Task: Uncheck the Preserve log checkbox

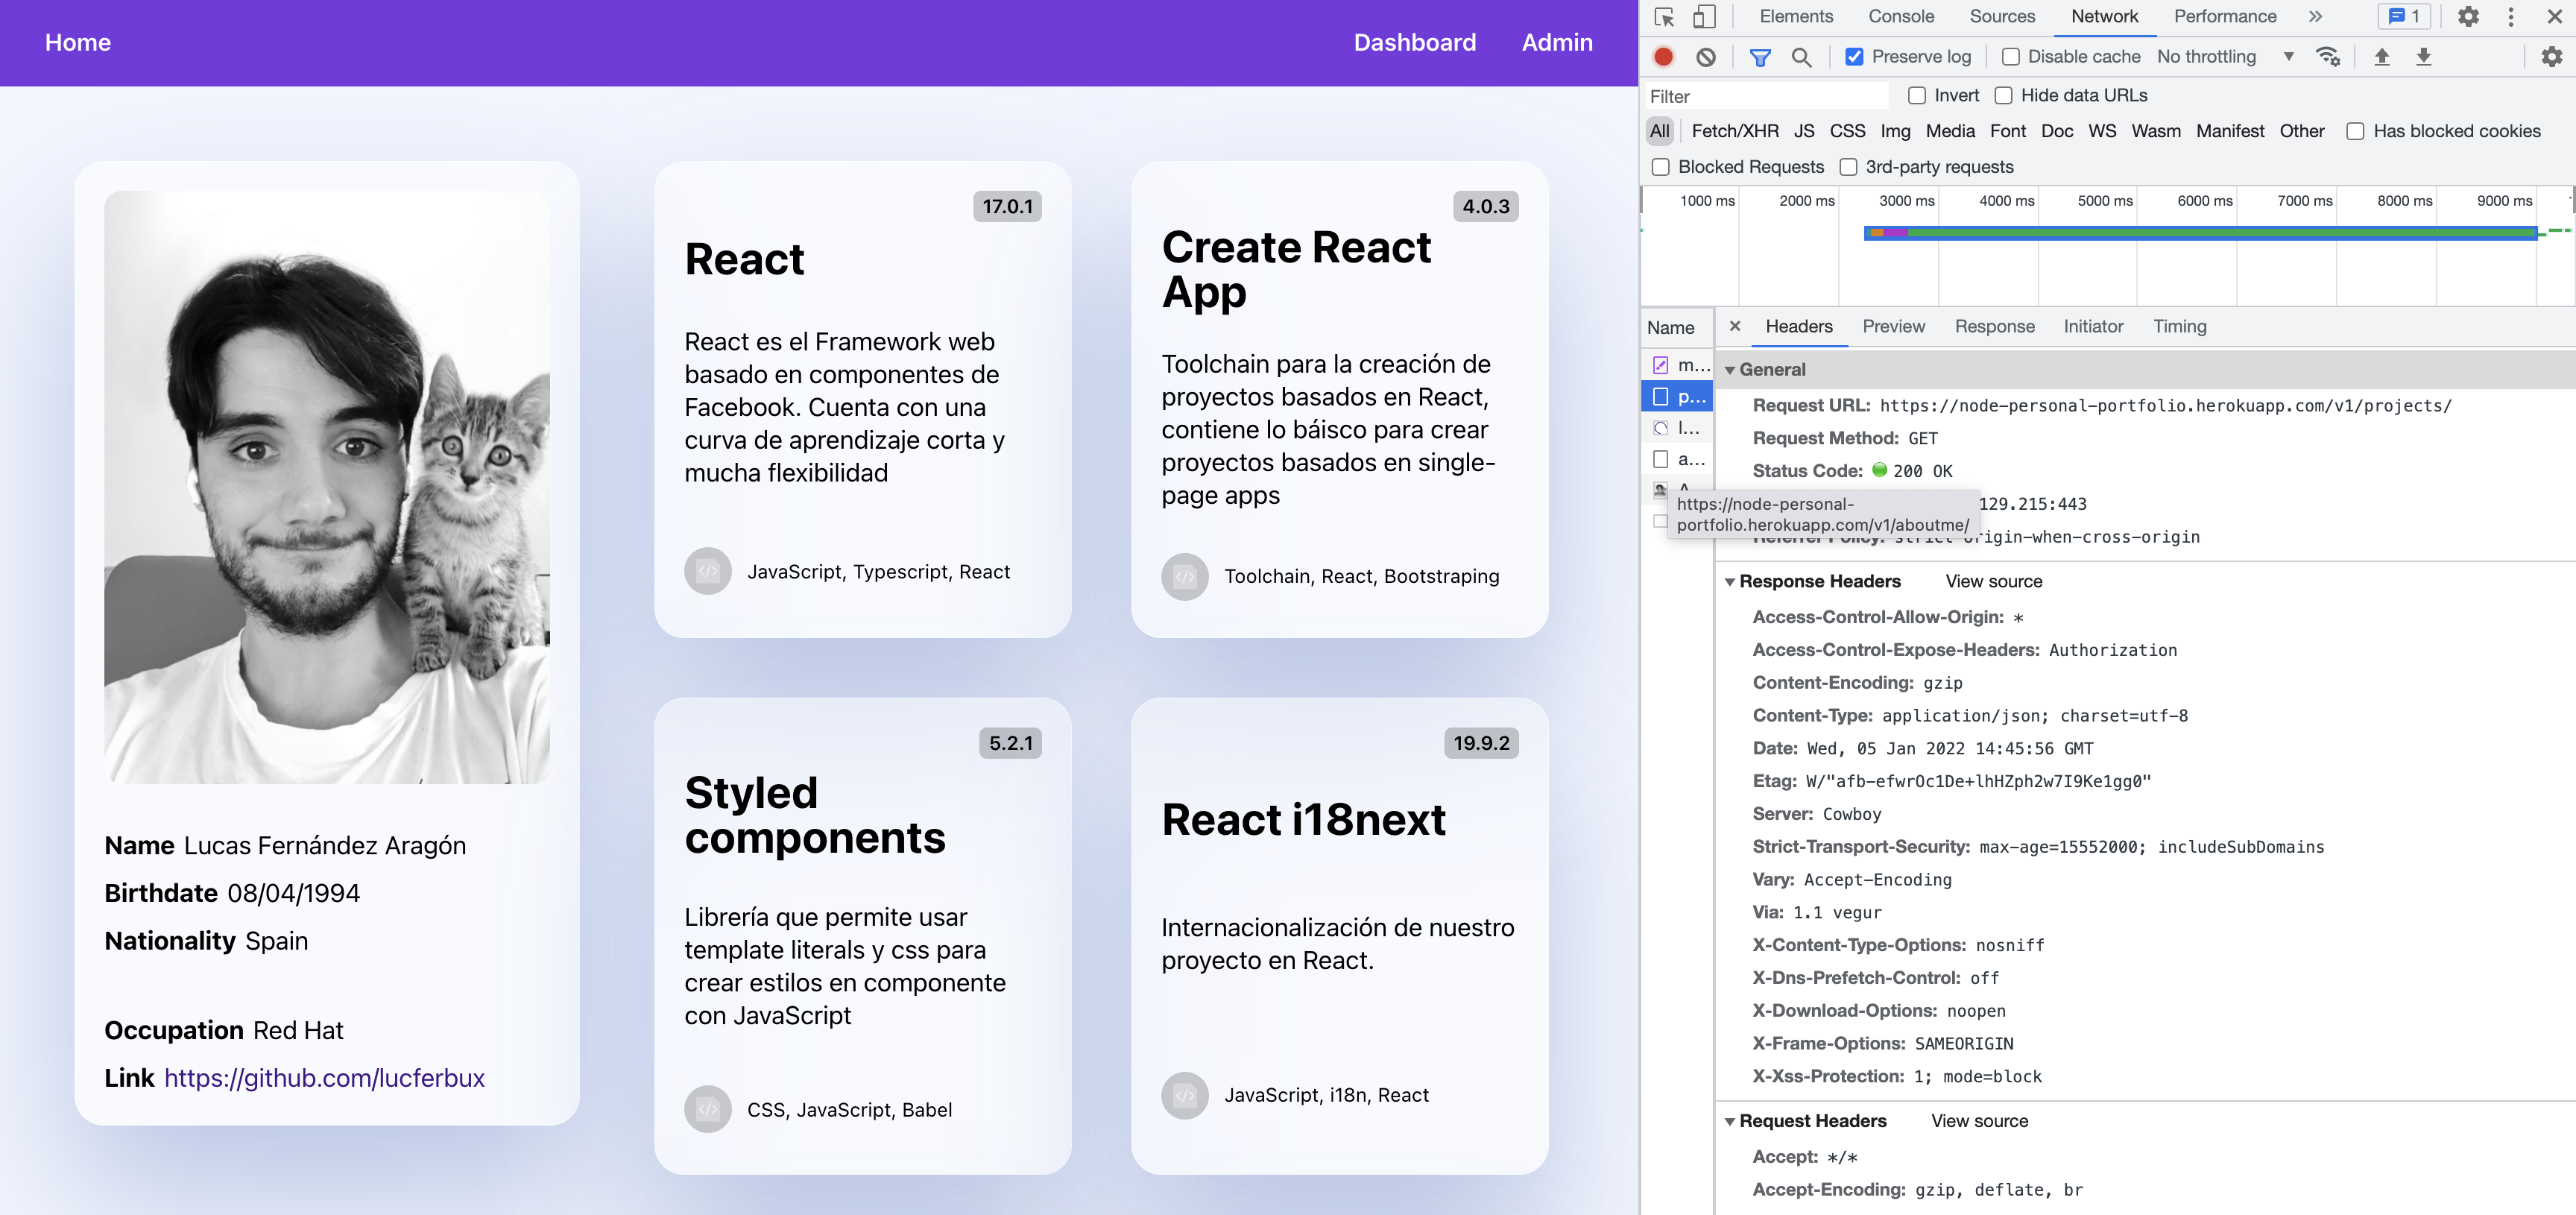Action: pos(1854,57)
